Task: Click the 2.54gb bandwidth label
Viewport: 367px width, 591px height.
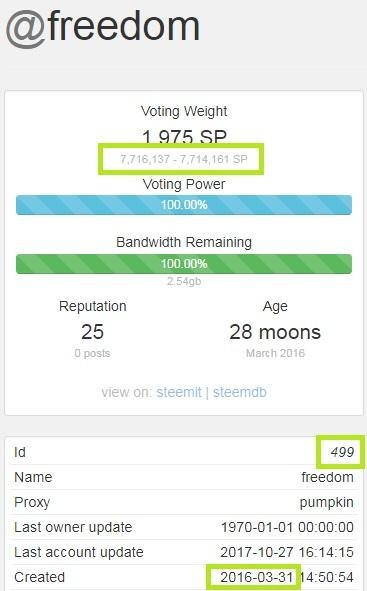Action: 184,281
